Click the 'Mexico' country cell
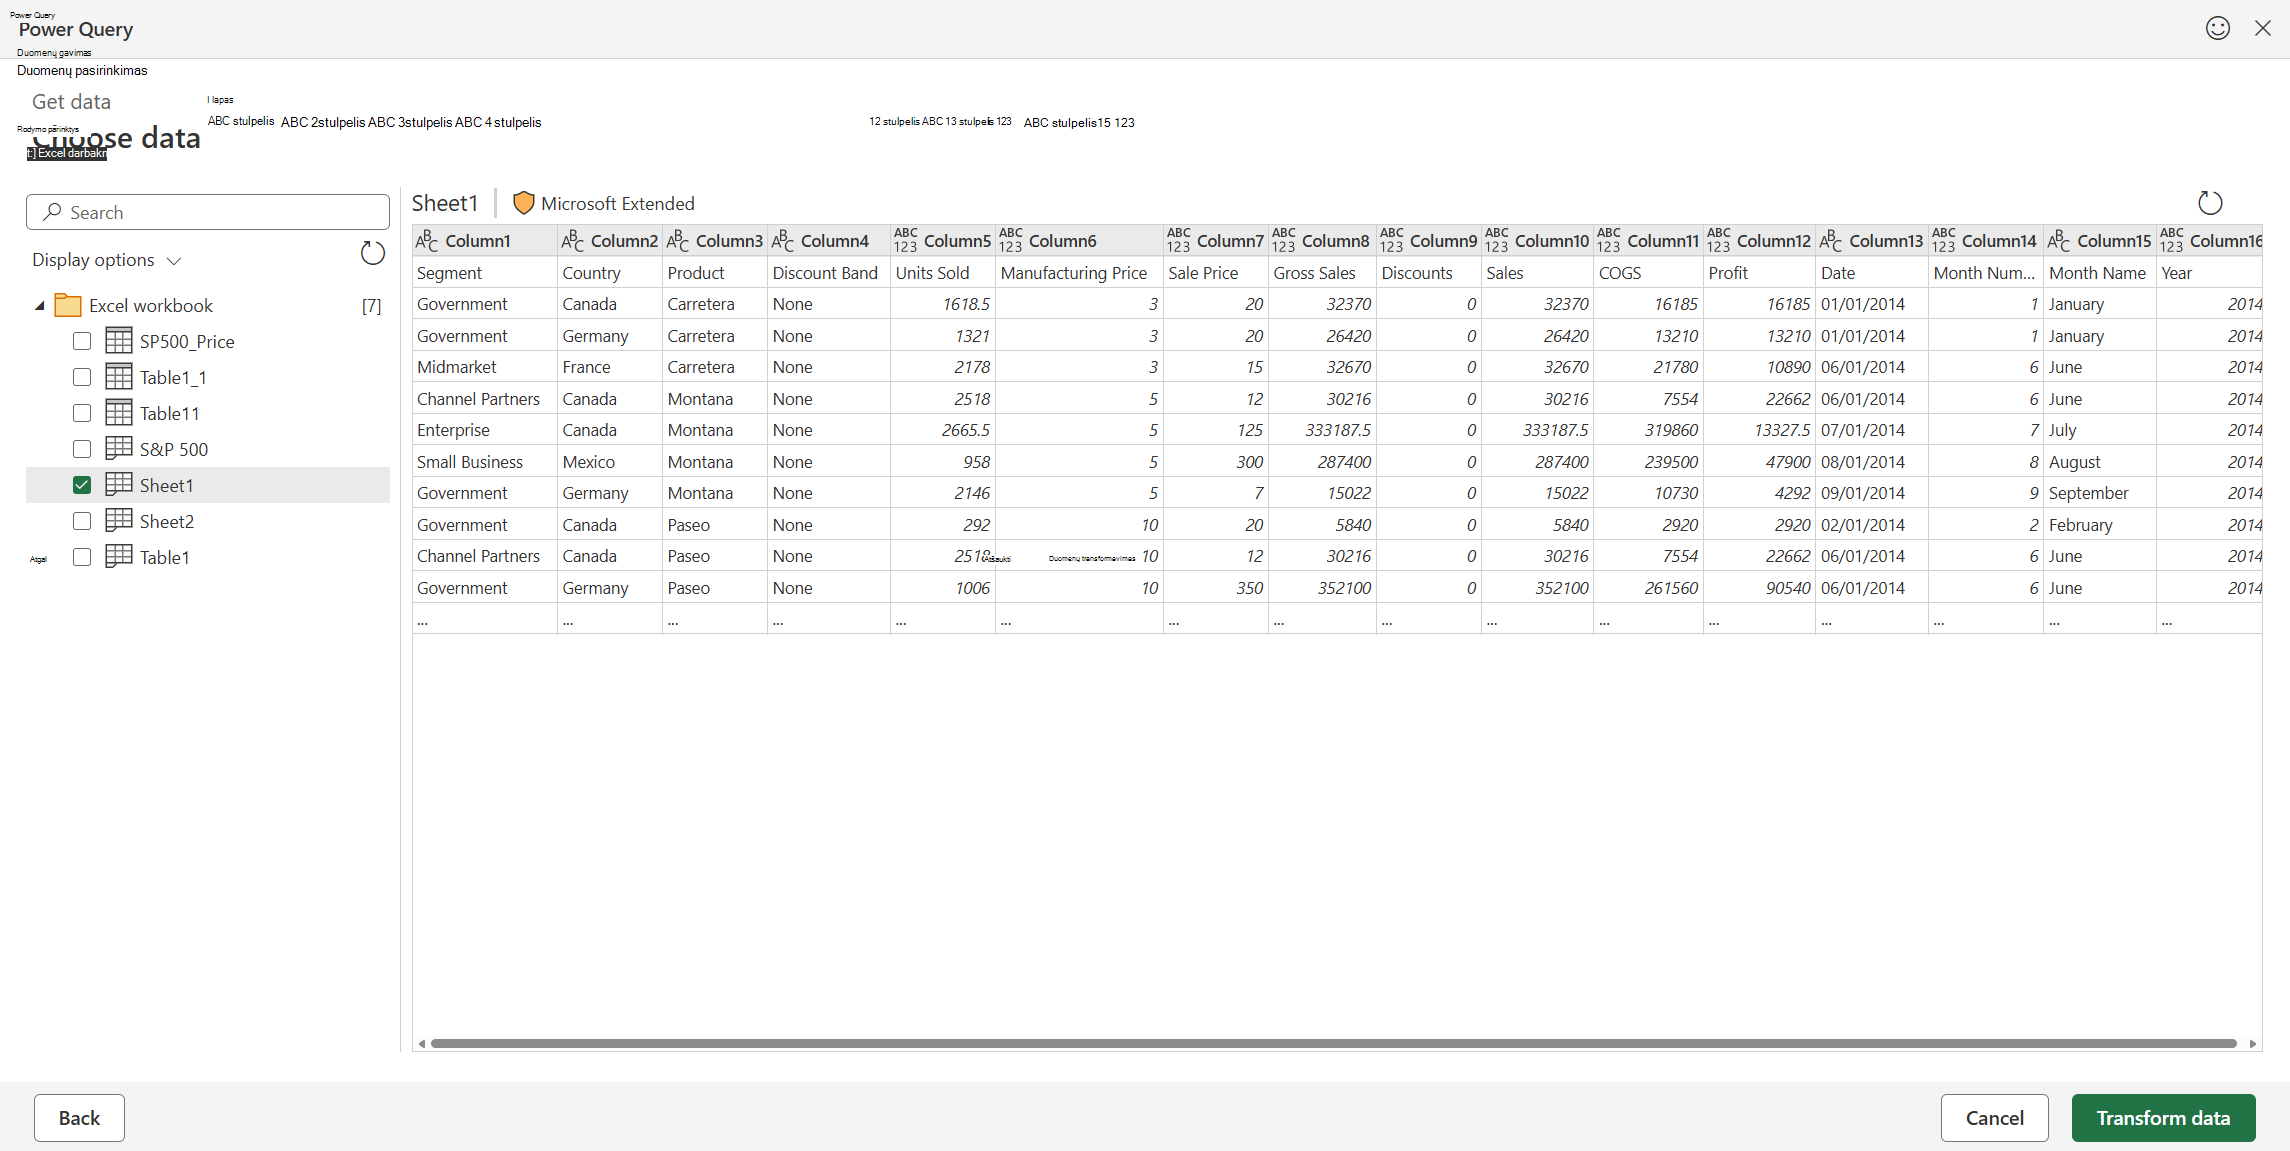 (x=609, y=462)
